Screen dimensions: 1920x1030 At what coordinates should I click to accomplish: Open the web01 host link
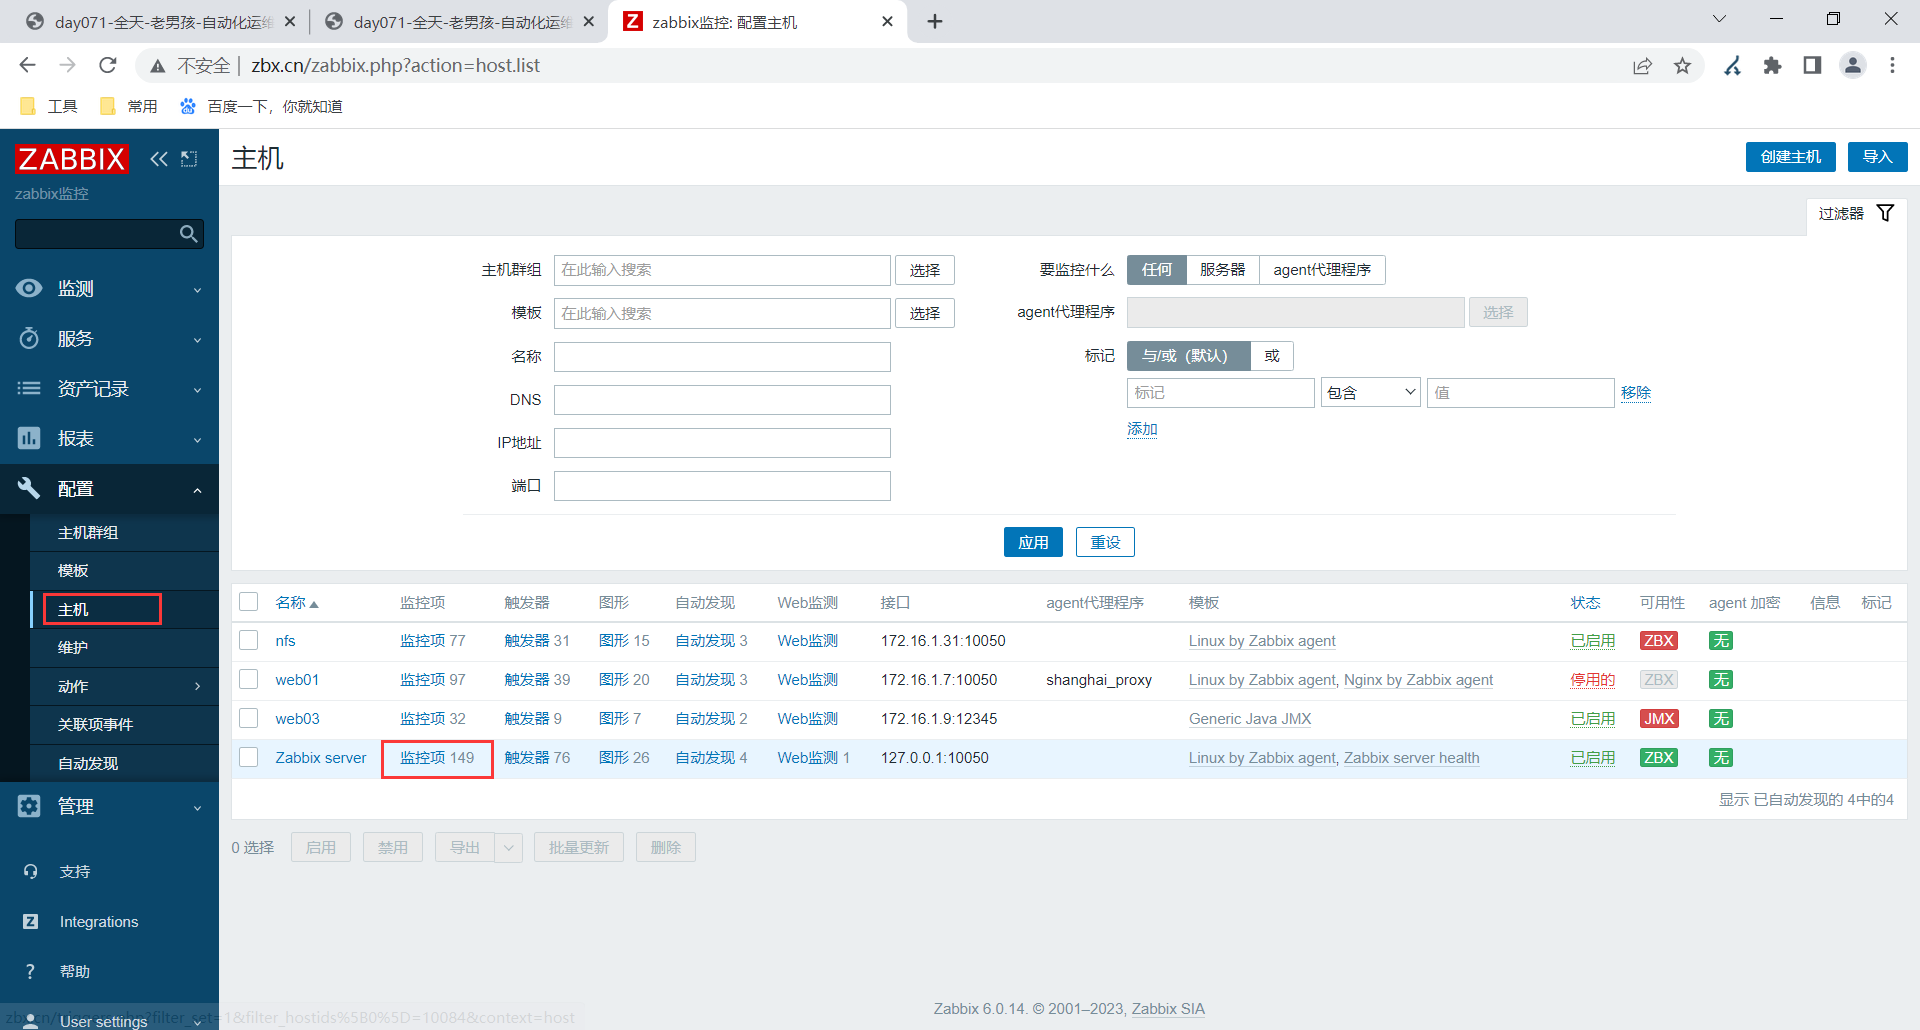click(x=297, y=680)
